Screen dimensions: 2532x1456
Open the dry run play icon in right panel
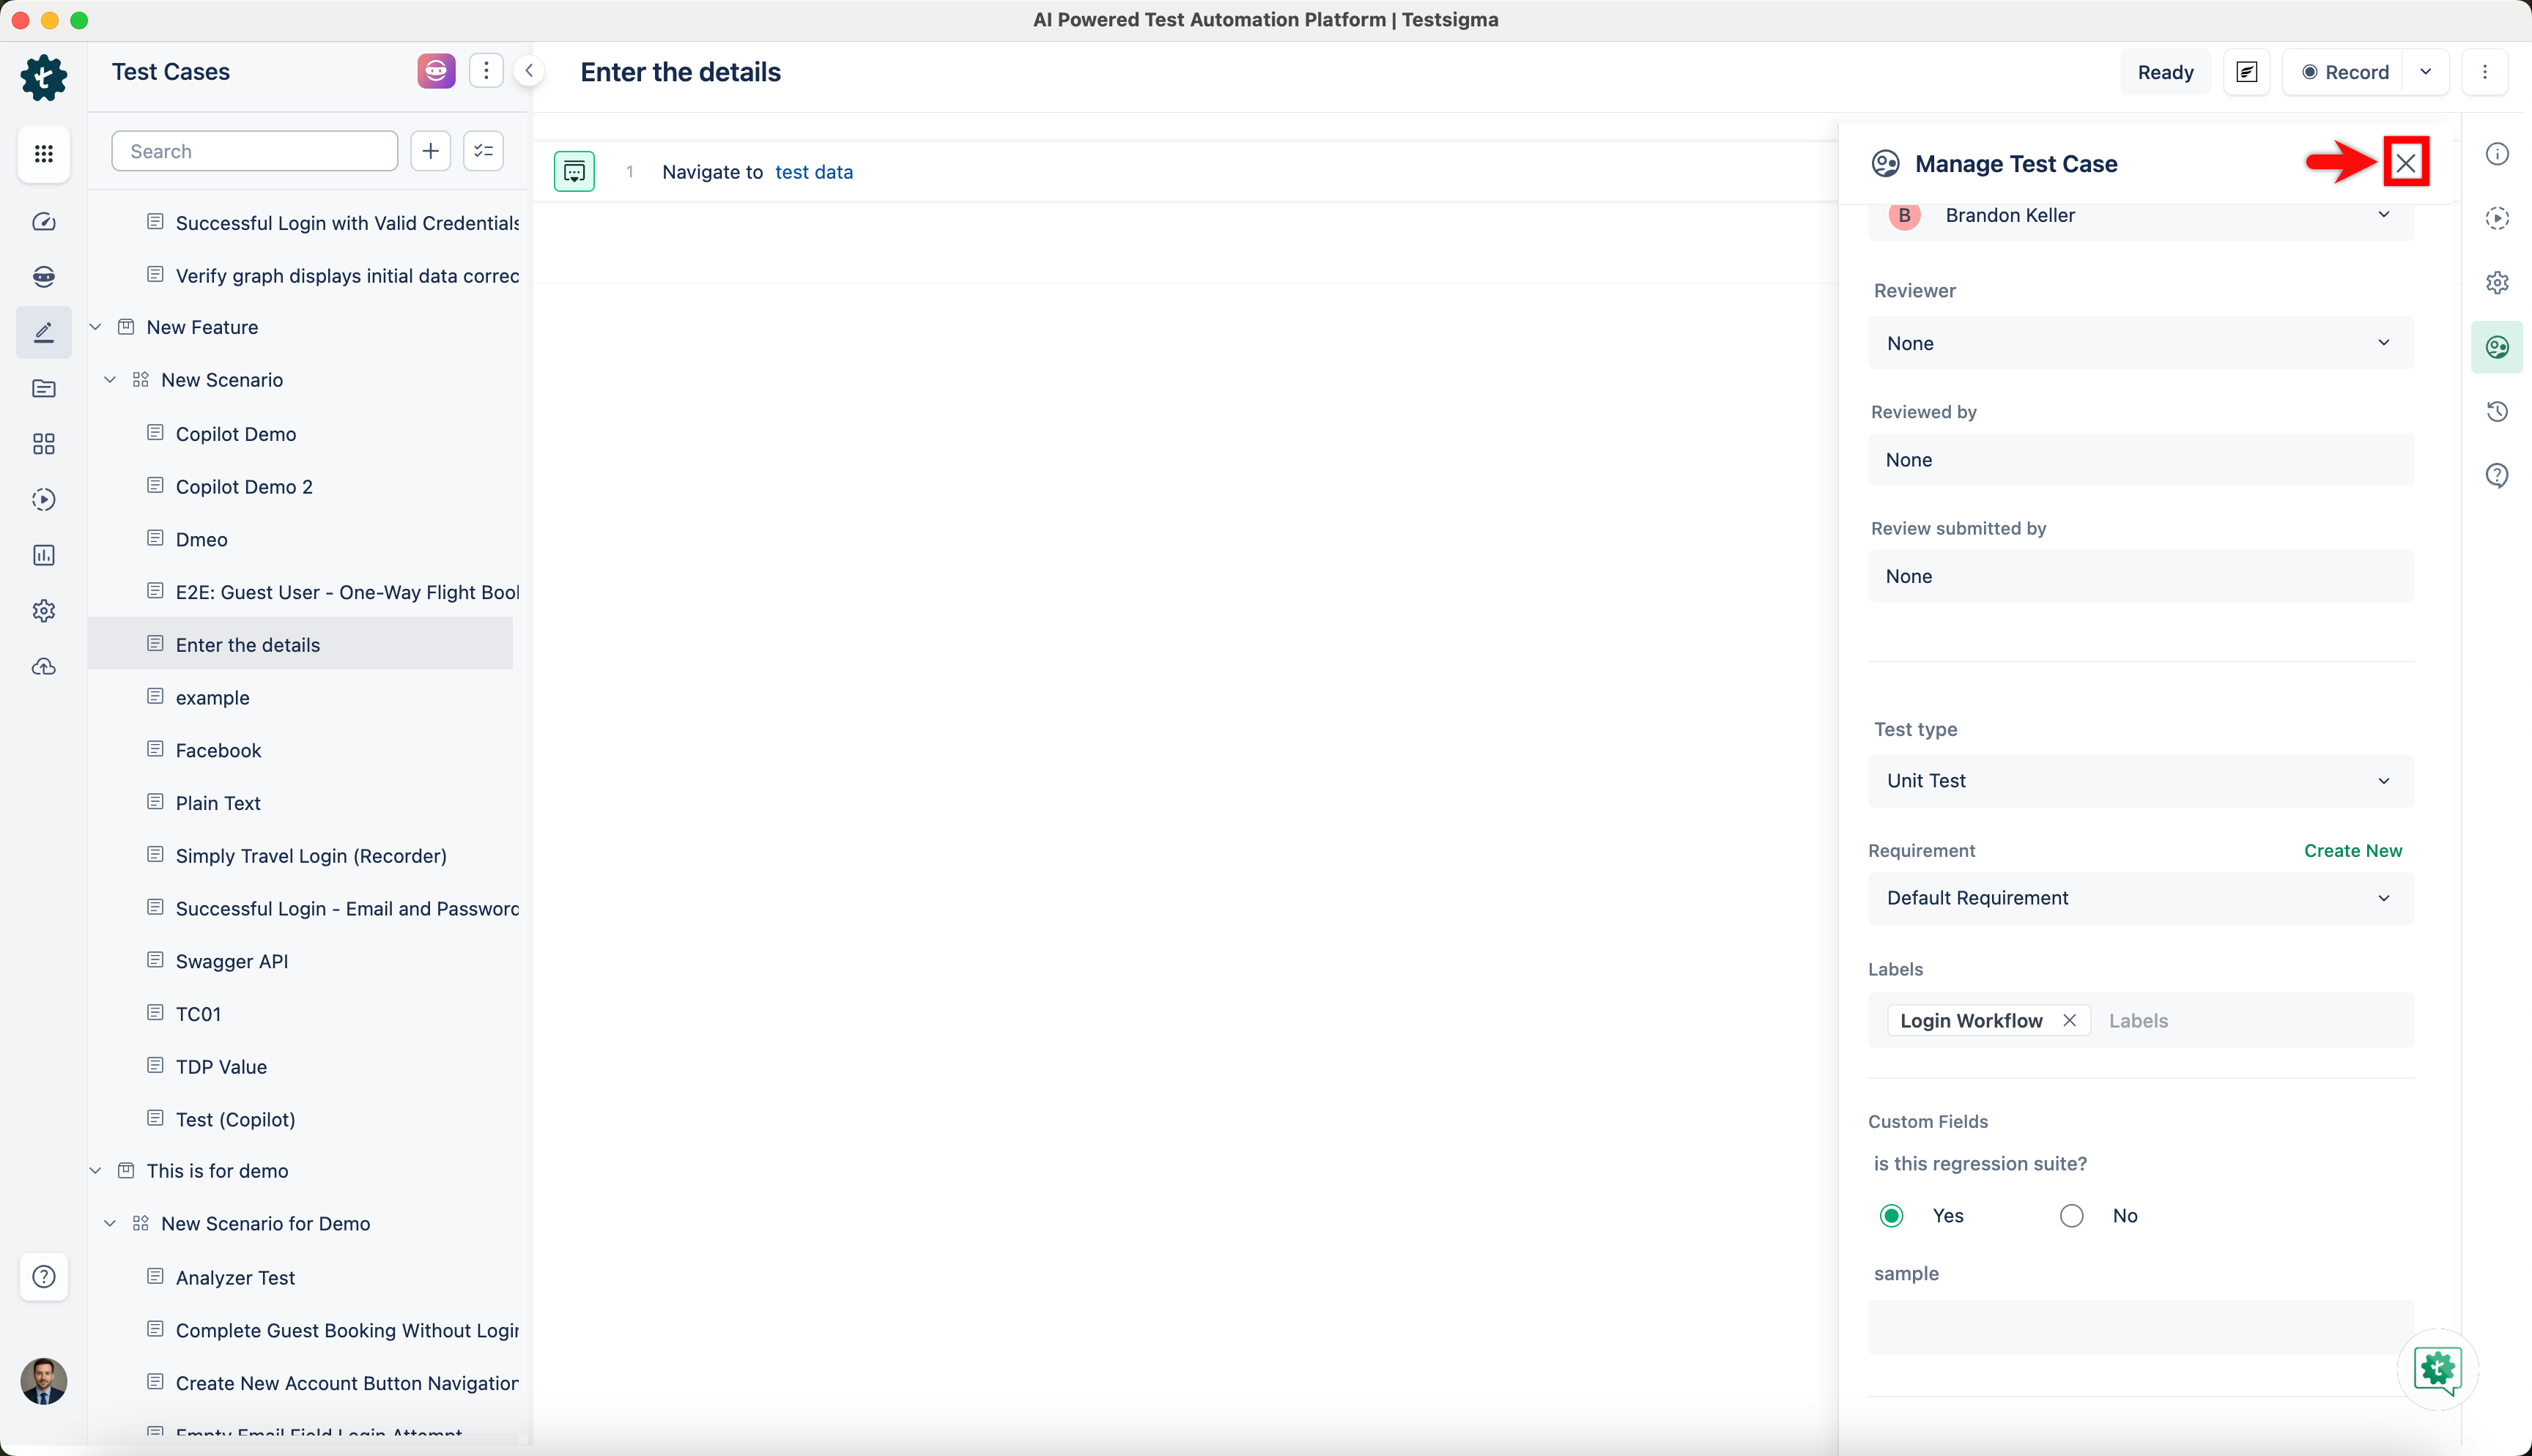(2497, 218)
